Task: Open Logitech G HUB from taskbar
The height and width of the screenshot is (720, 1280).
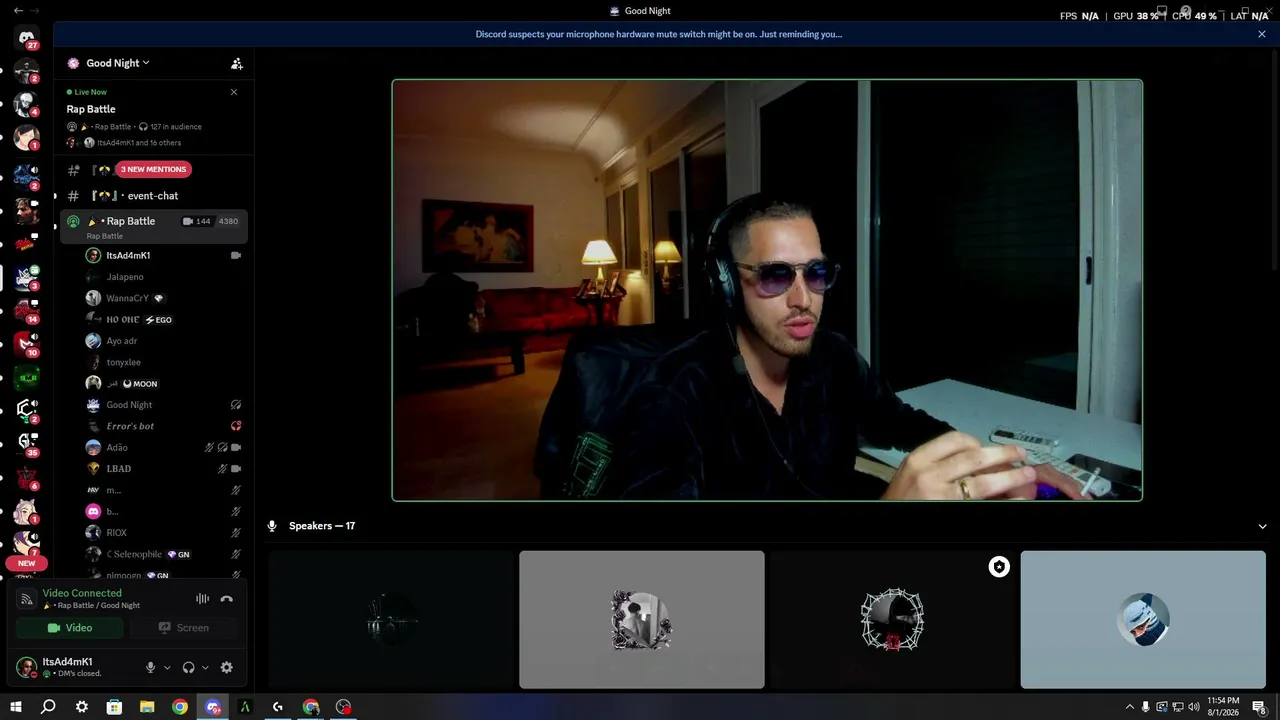Action: pos(278,707)
